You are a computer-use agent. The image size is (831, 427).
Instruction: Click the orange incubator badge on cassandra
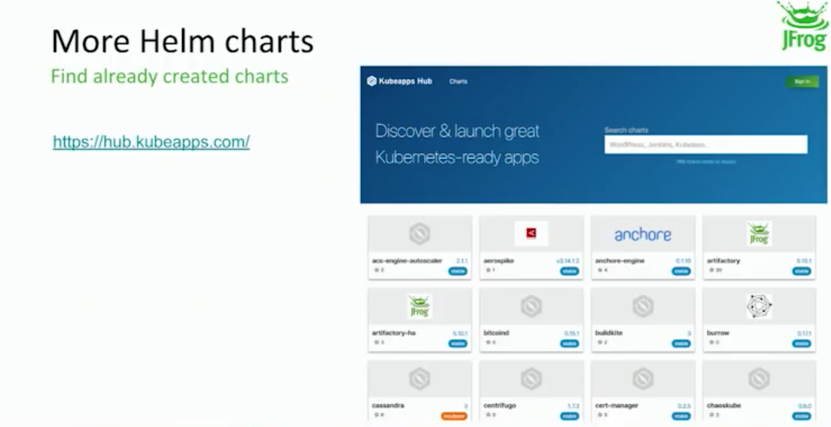[x=454, y=416]
